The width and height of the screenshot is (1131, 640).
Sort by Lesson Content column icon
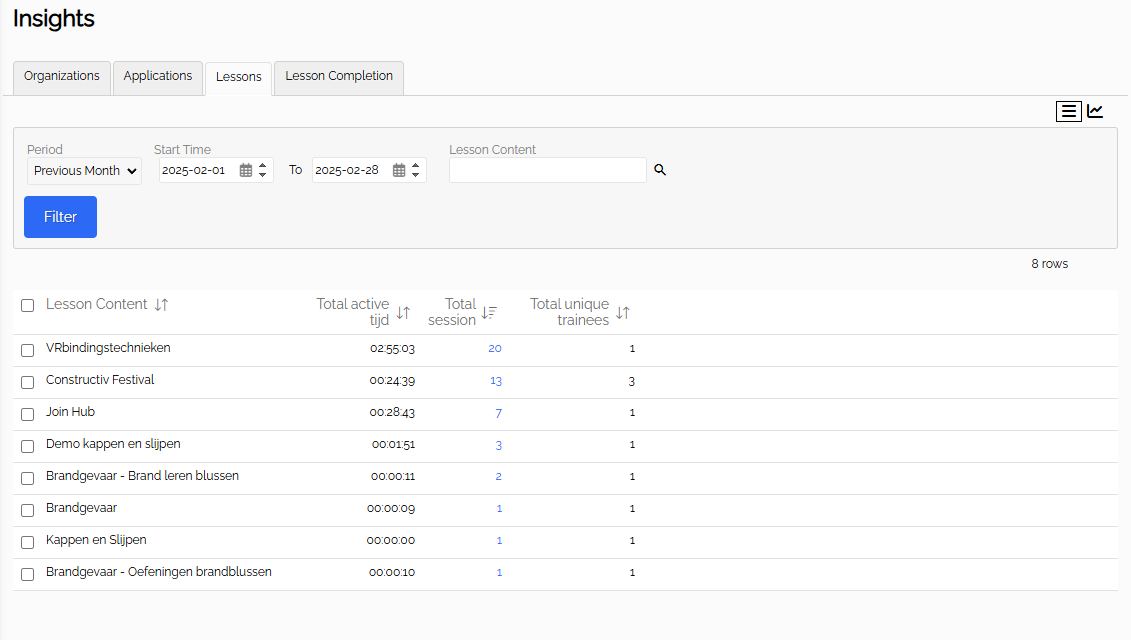162,304
